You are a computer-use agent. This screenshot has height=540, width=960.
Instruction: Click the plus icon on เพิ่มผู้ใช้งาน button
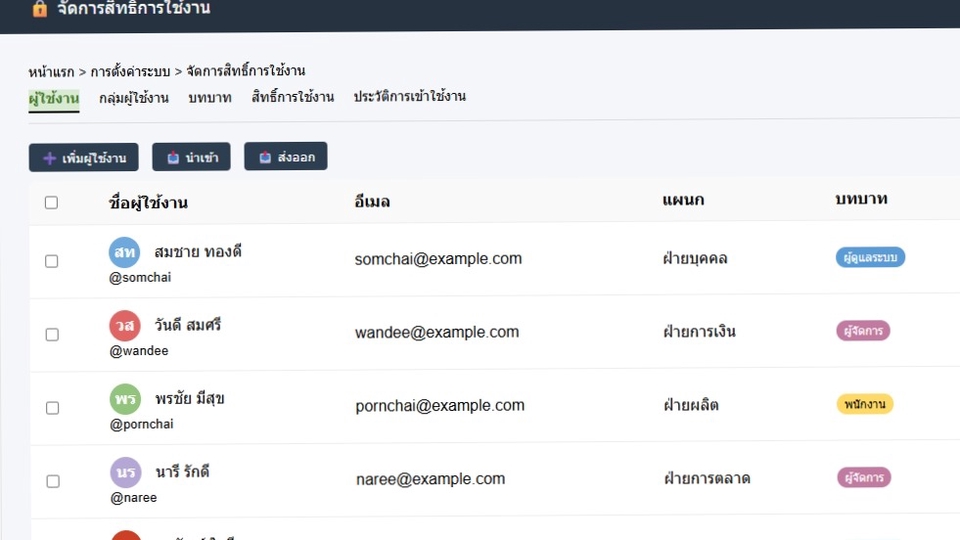50,159
